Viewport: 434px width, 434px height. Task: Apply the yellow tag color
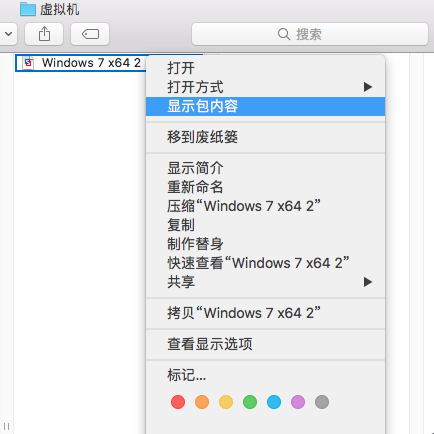click(226, 402)
